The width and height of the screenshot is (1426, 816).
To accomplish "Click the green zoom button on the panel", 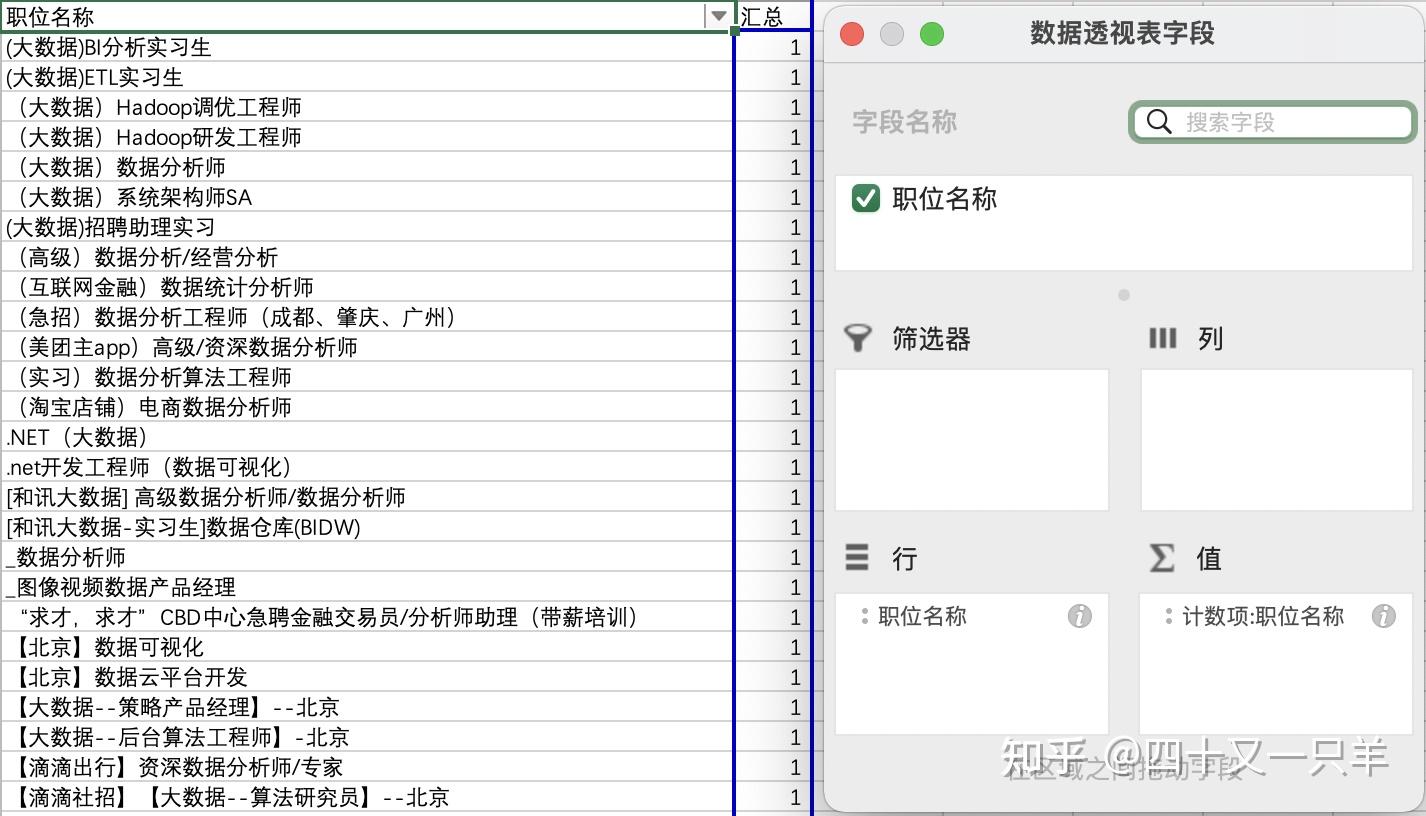I will (931, 33).
